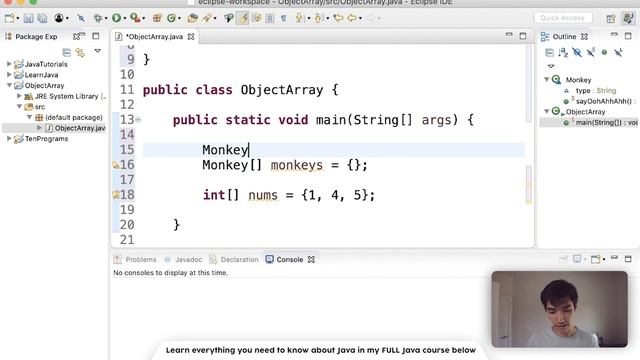
Task: Click the webcam video thumbnail
Action: (560, 309)
